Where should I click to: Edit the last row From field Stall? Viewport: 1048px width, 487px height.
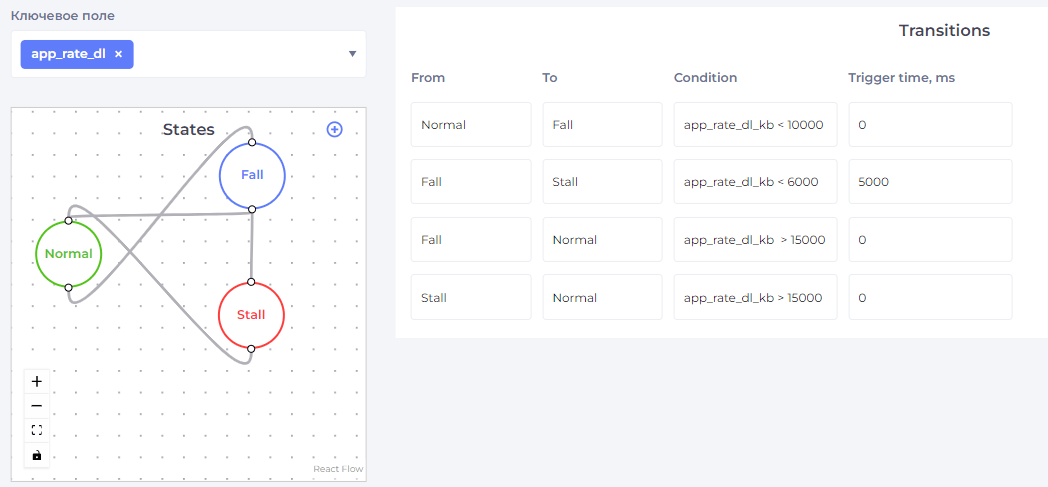470,298
